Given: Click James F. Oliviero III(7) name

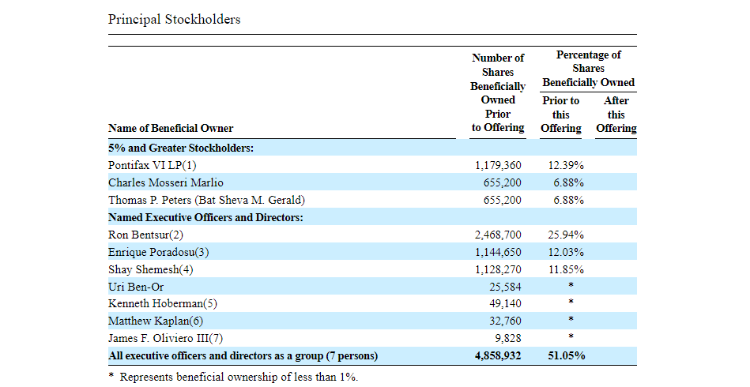Looking at the screenshot, I should [165, 338].
